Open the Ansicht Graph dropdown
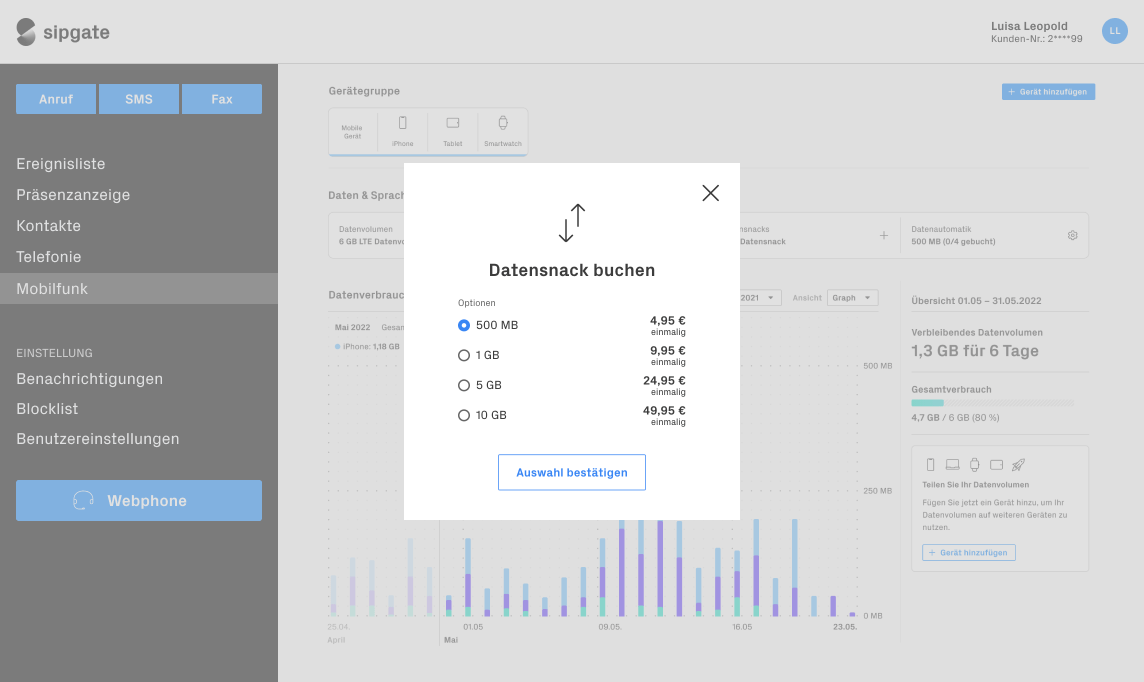 [x=852, y=298]
